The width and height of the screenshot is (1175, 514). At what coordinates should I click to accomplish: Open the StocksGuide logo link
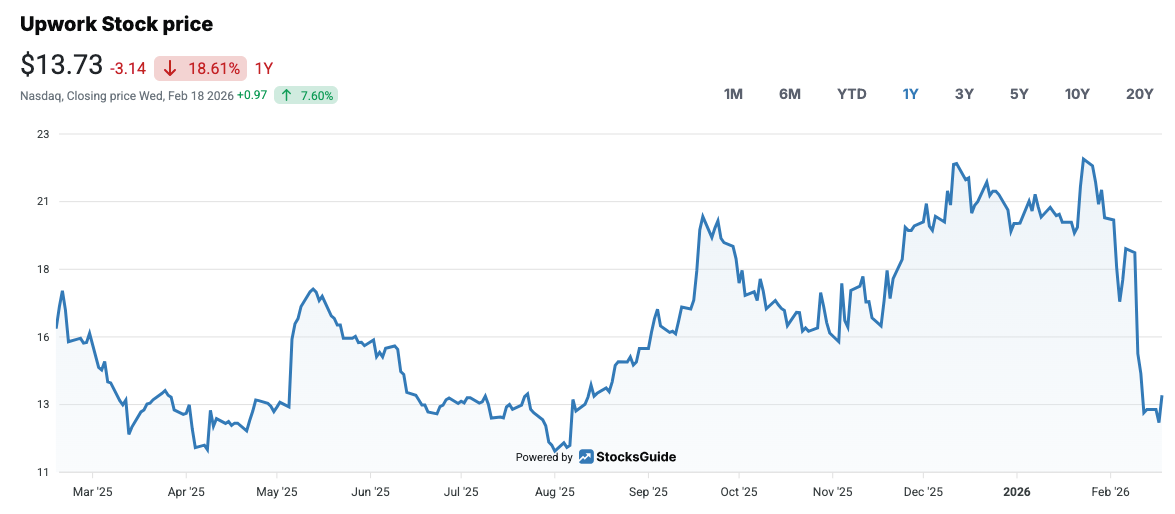(627, 456)
